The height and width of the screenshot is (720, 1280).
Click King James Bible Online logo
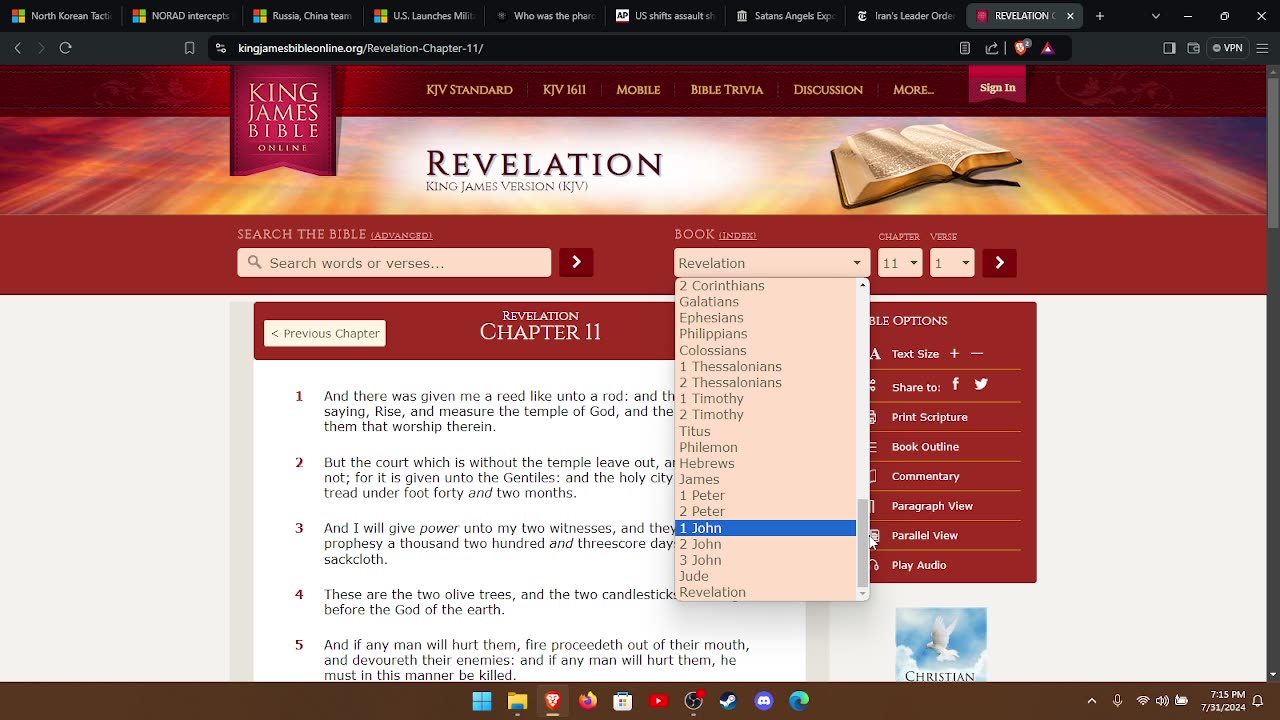(x=283, y=120)
